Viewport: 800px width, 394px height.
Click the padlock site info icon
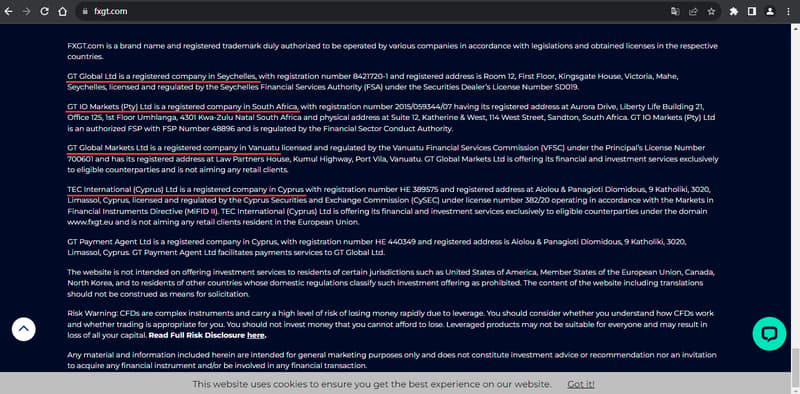(x=85, y=11)
